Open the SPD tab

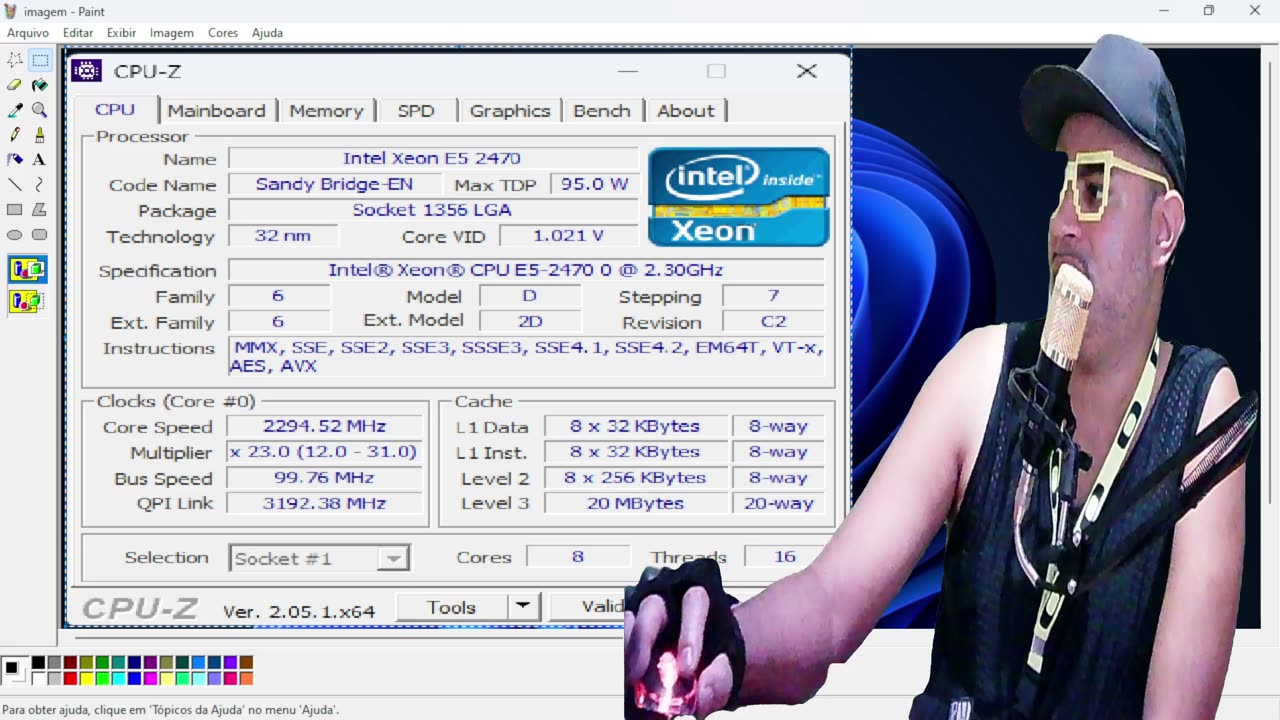point(416,111)
